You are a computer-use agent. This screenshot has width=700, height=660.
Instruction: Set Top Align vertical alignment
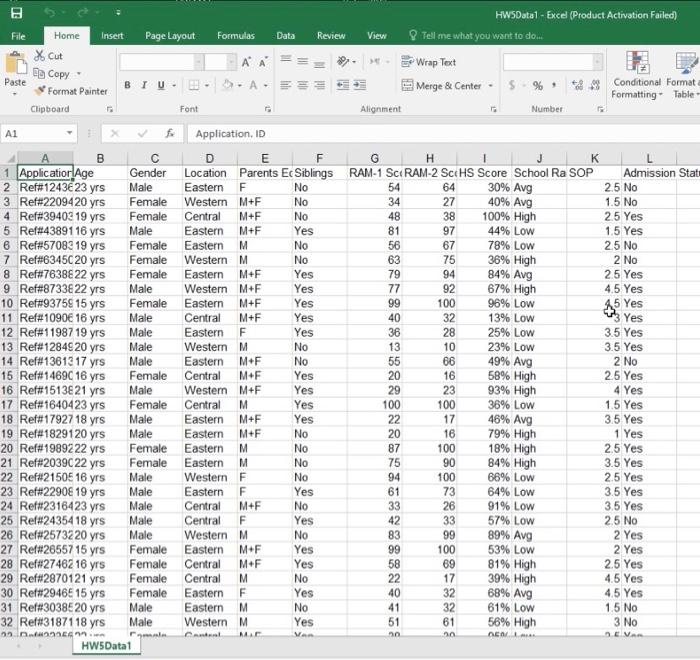[x=286, y=60]
